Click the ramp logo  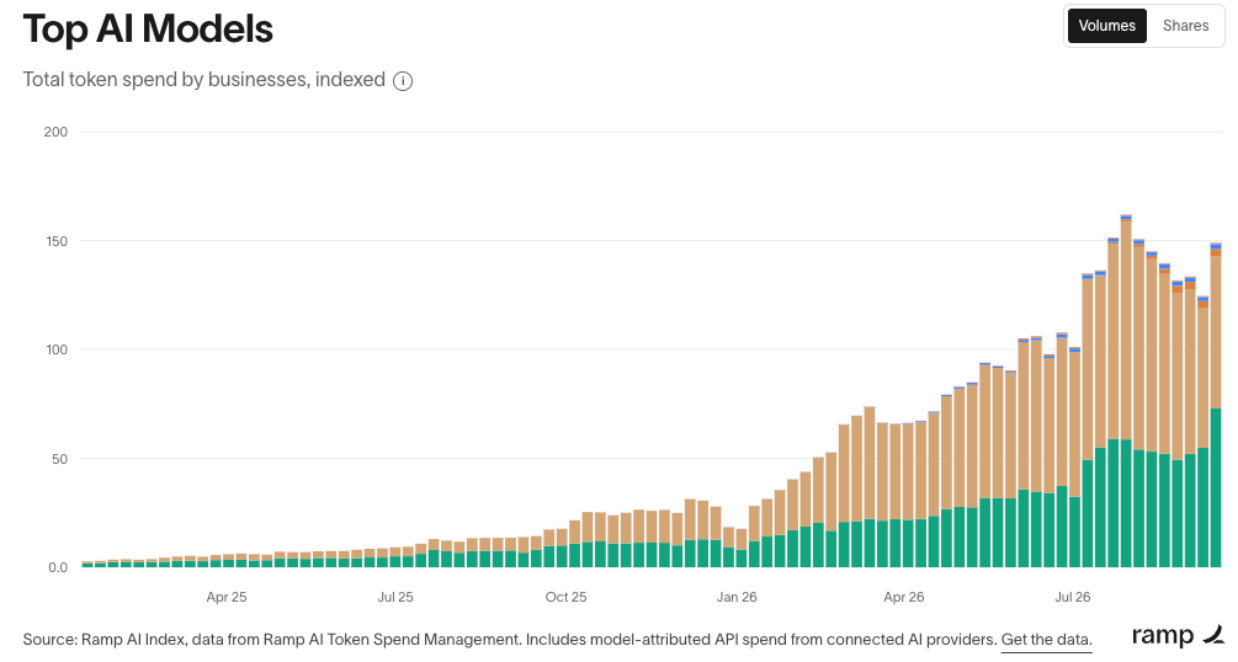pyautogui.click(x=1178, y=636)
